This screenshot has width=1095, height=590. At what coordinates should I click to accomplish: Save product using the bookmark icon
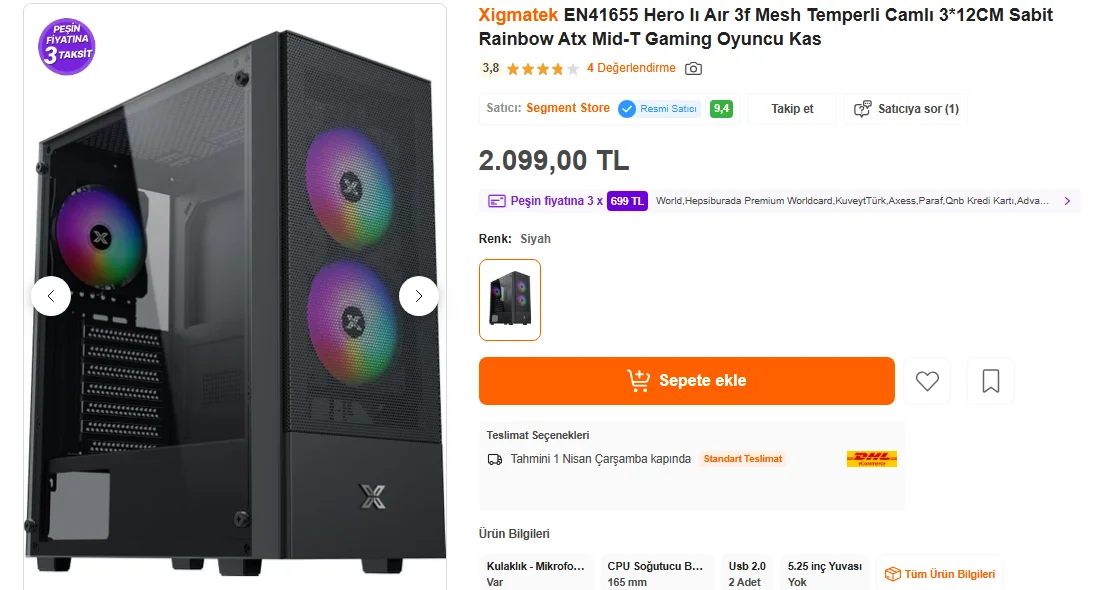pyautogui.click(x=991, y=381)
